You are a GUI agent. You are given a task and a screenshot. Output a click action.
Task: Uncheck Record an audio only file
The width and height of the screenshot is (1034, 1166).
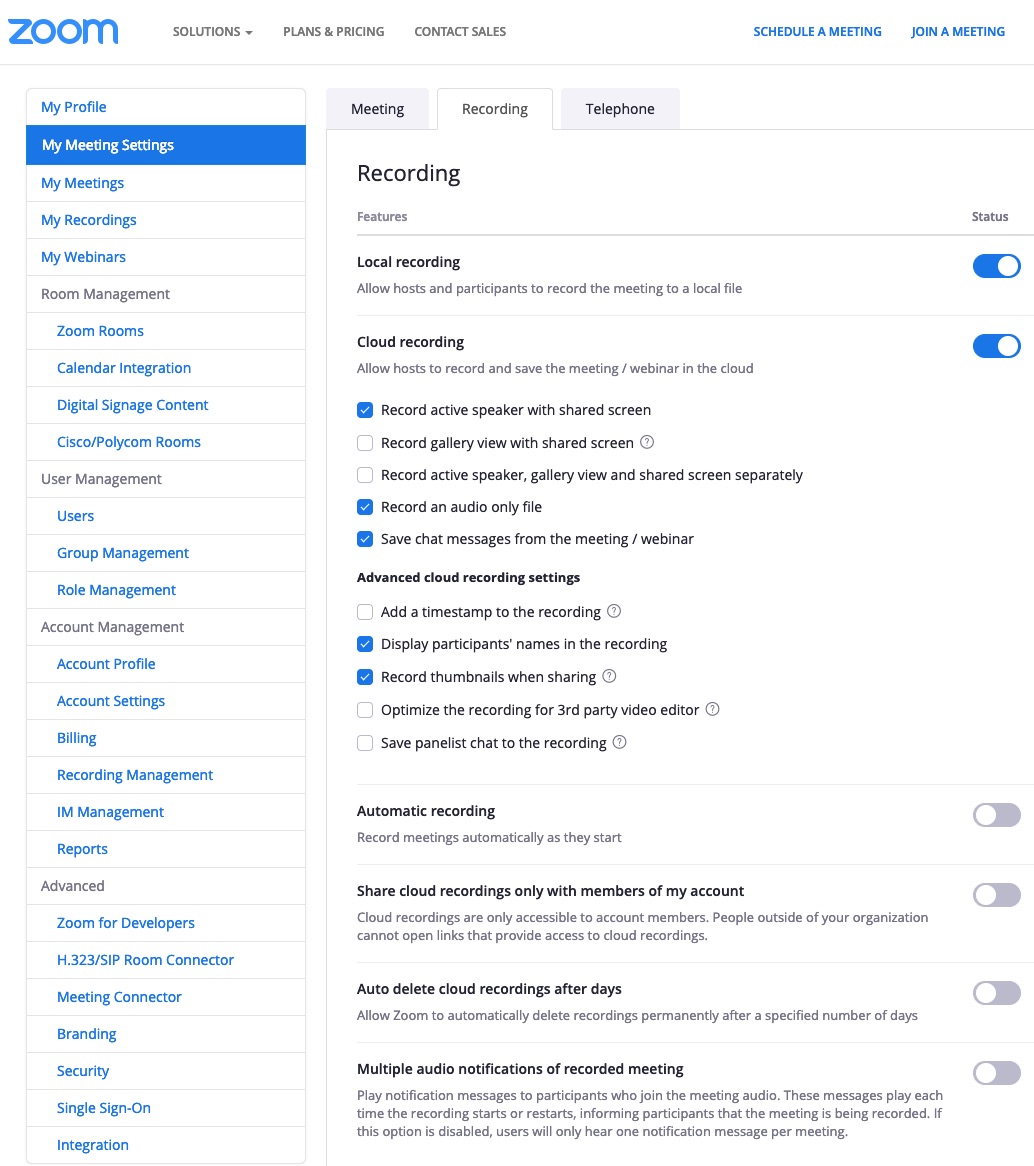[x=365, y=507]
